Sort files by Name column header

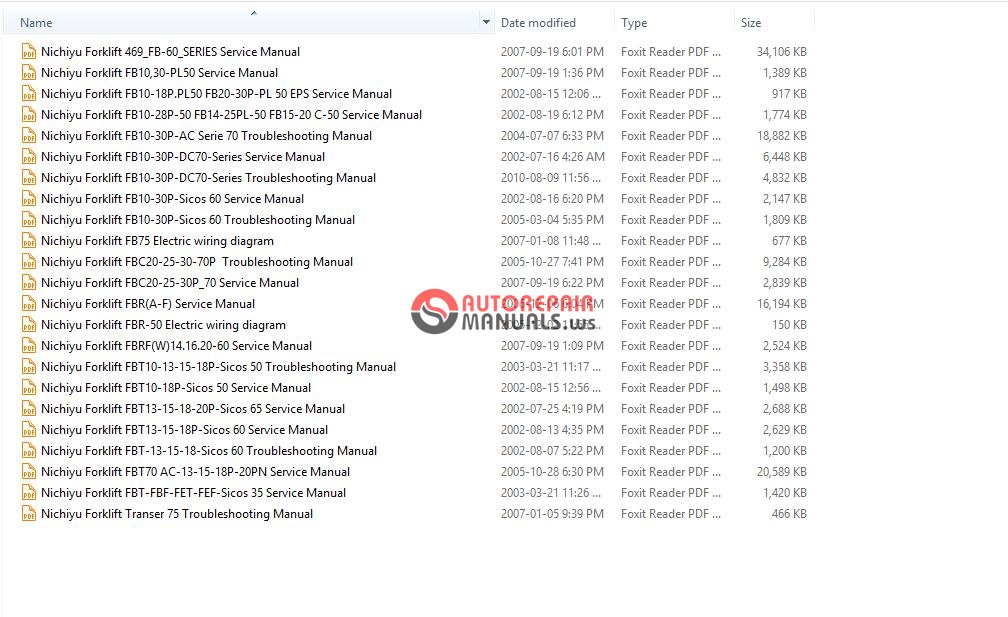[x=36, y=22]
